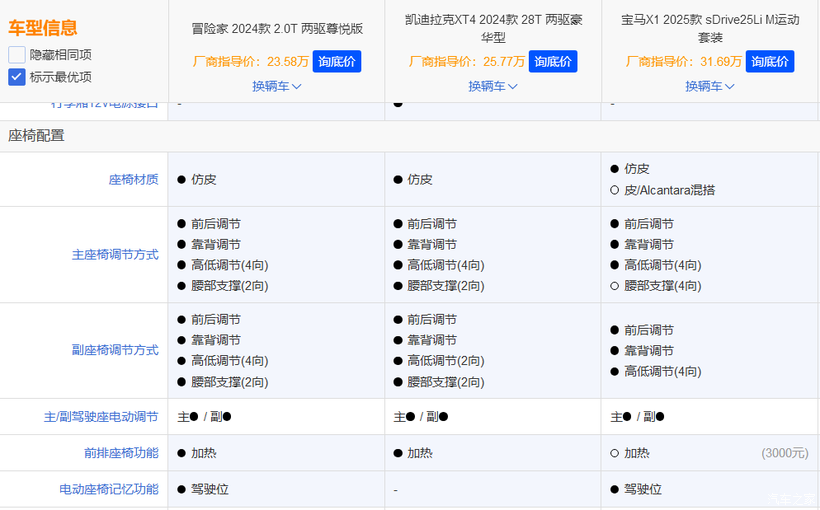820x510 pixels.
Task: Uncheck the 标示最优项 checkbox
Action: [17, 77]
